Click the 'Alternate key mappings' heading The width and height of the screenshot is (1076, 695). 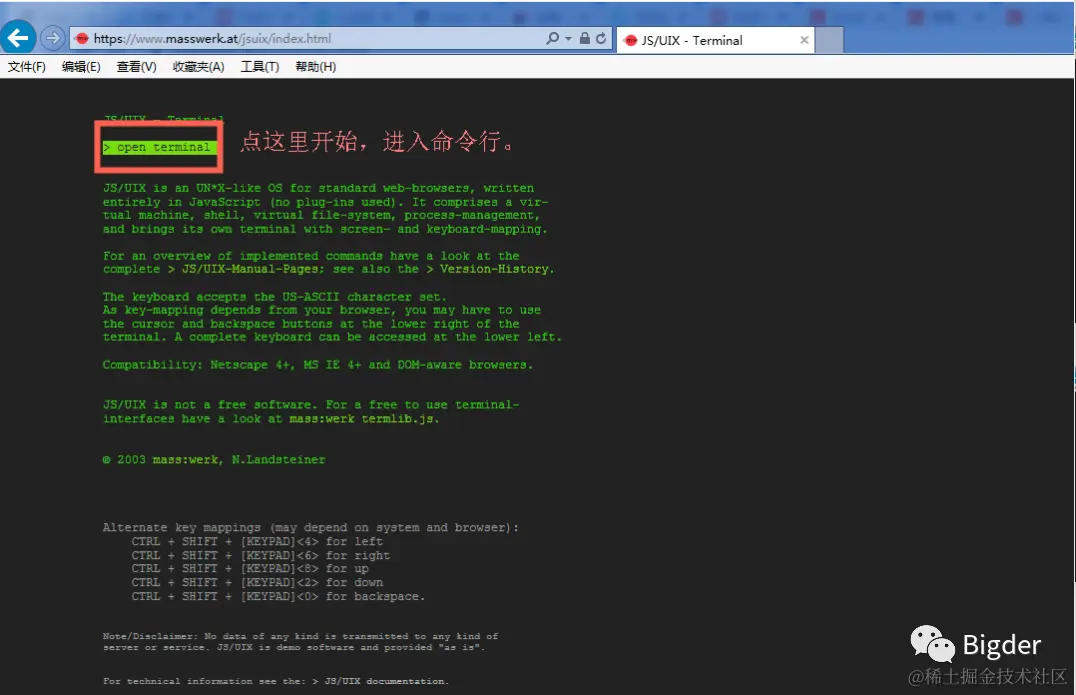tap(311, 528)
